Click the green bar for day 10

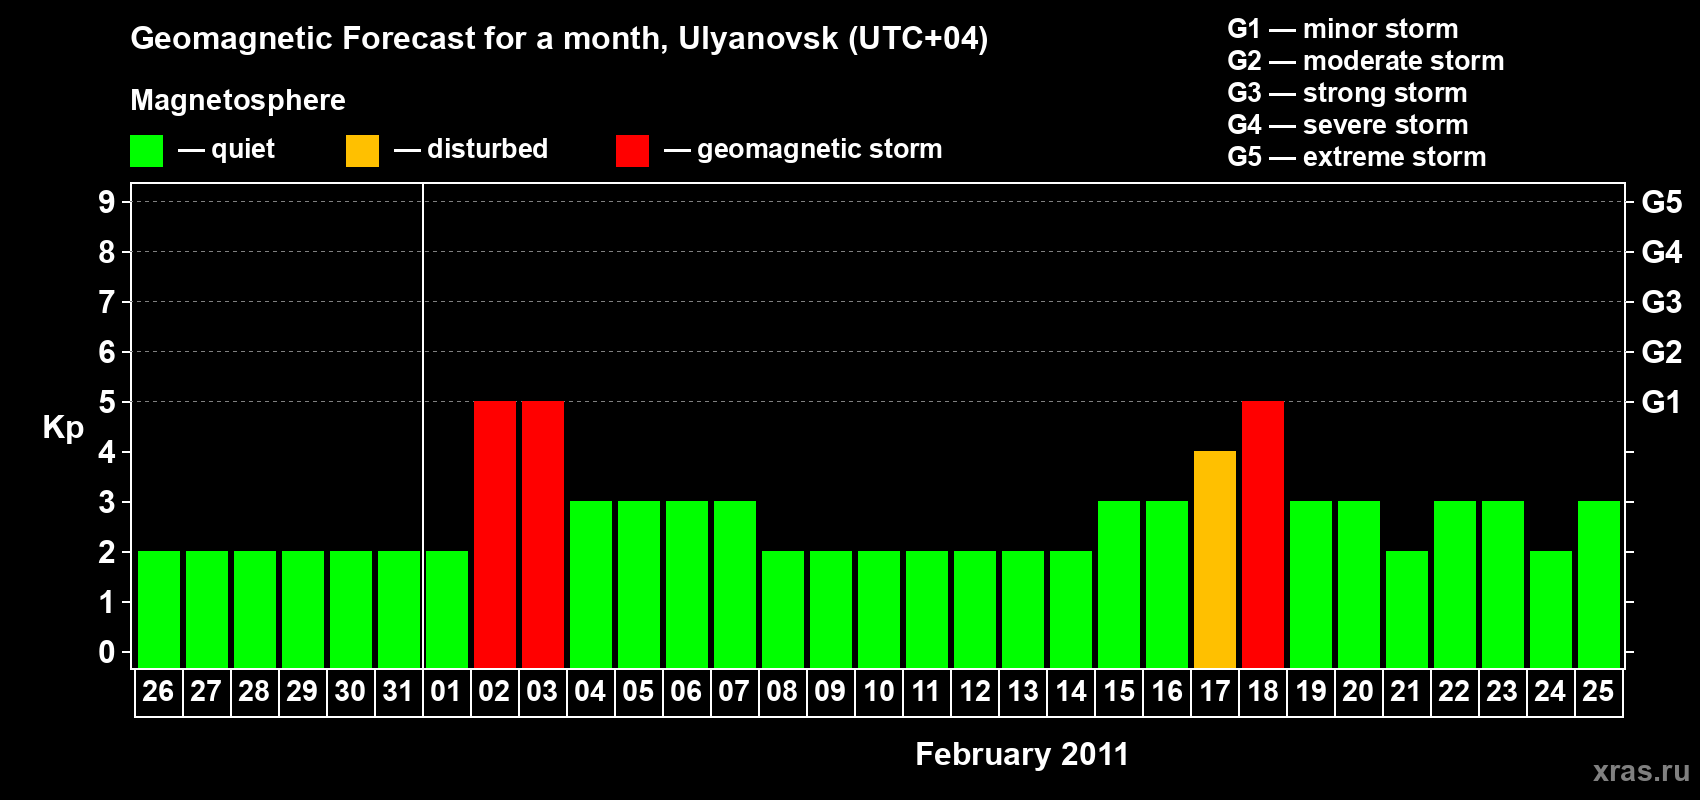tap(879, 609)
